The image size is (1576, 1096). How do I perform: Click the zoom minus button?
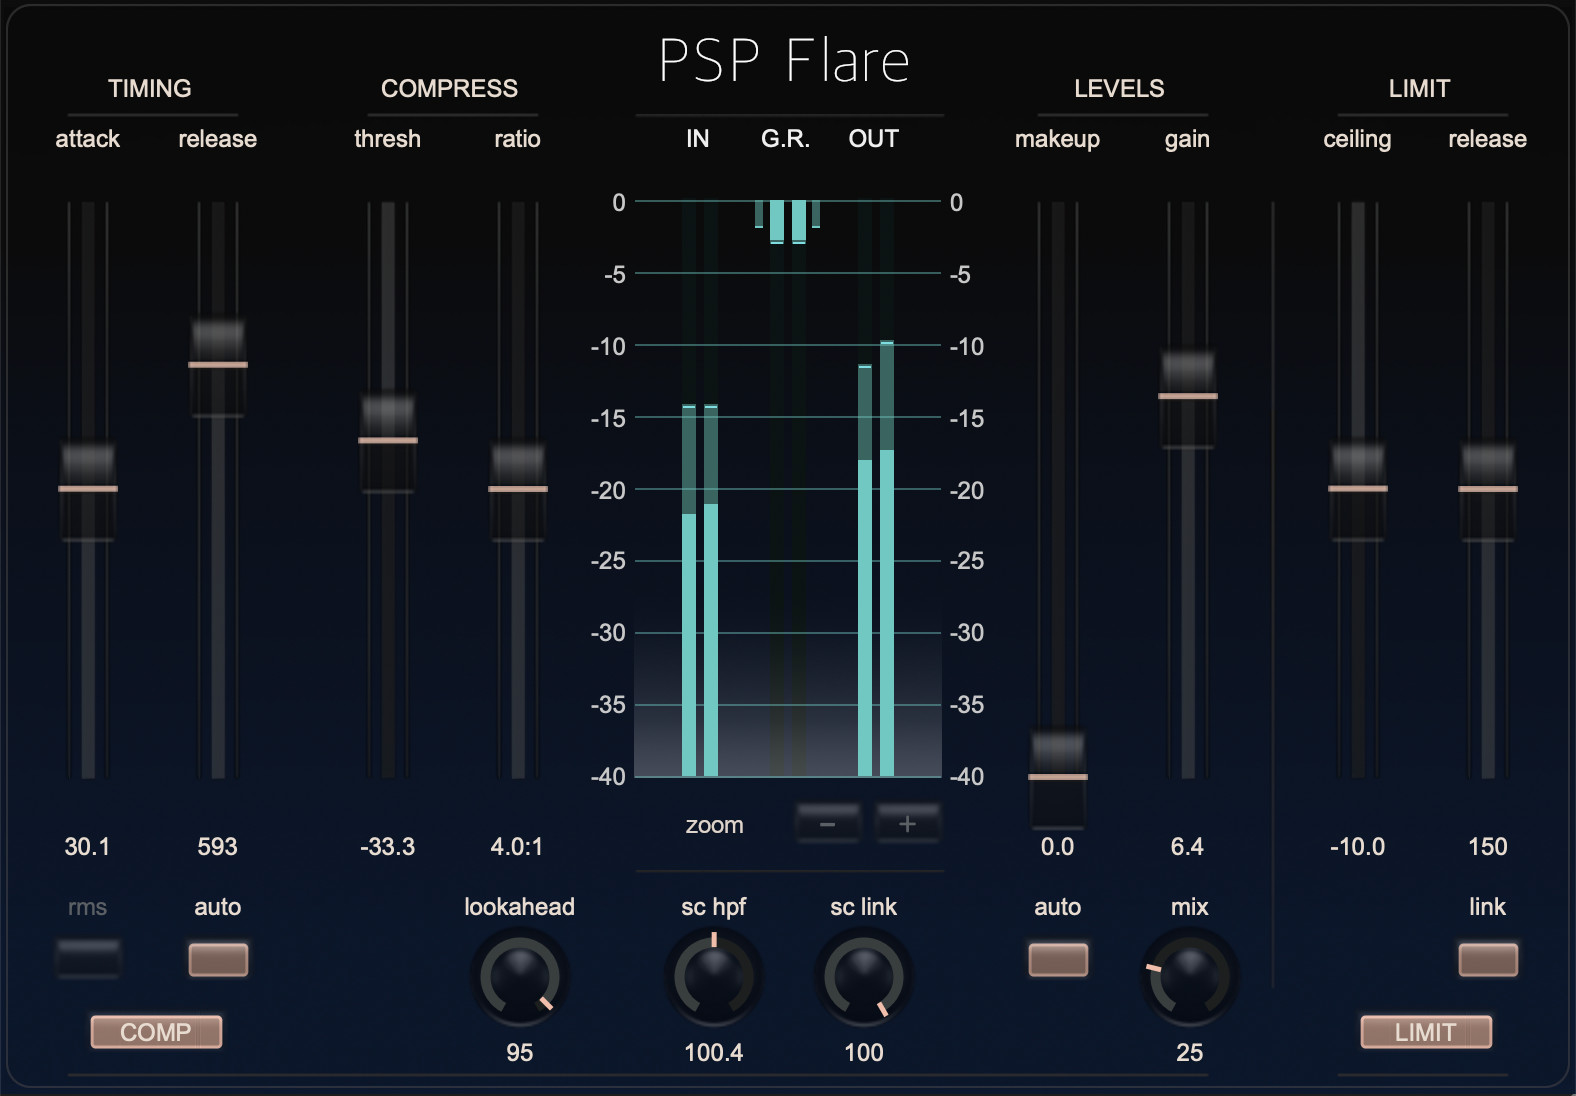point(827,824)
